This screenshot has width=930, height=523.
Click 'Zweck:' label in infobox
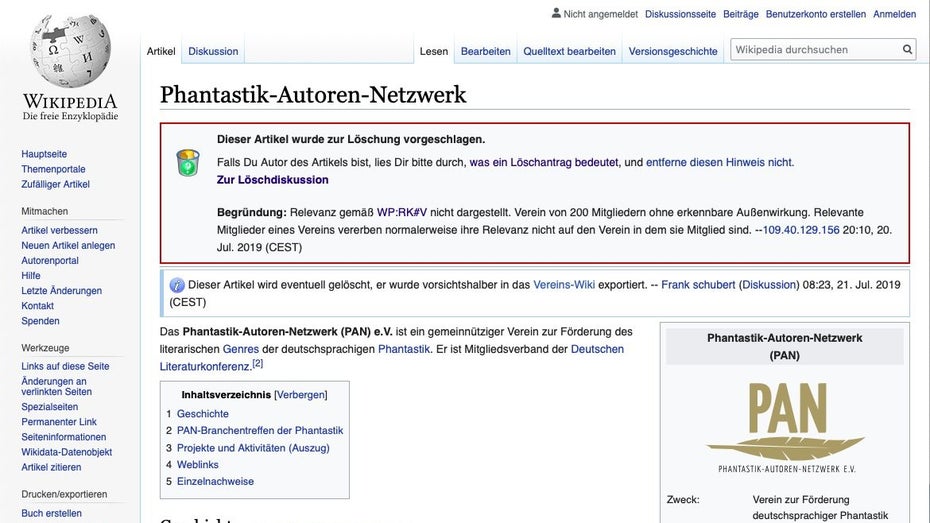tap(683, 500)
